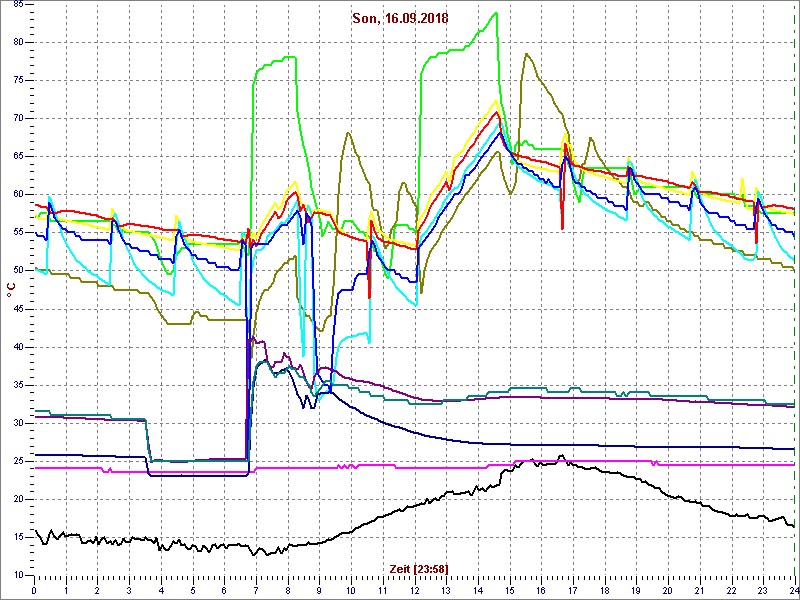Viewport: 800px width, 600px height.
Task: Click hour label 23 on the time axis
Action: click(763, 590)
